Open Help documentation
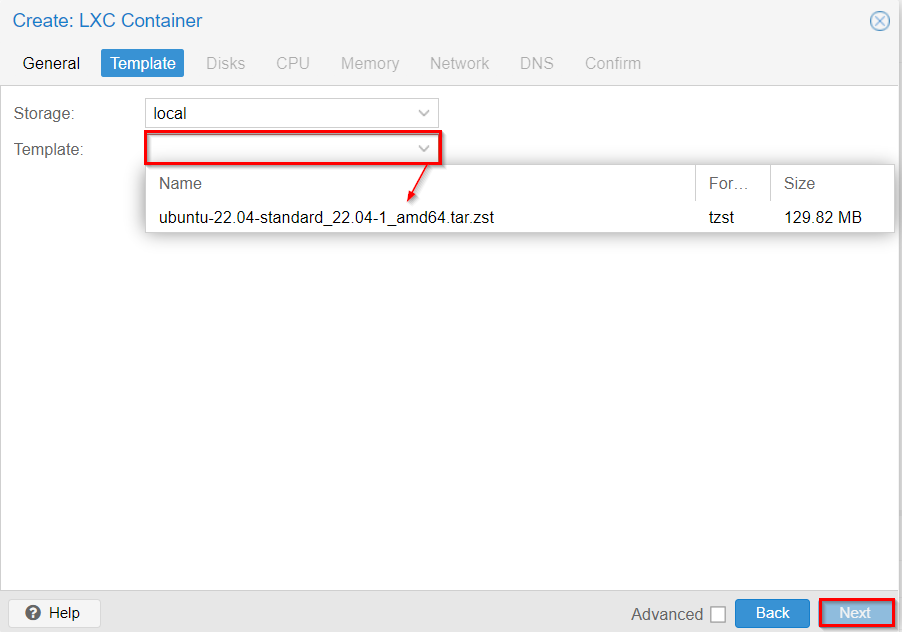This screenshot has height=632, width=902. pyautogui.click(x=55, y=613)
